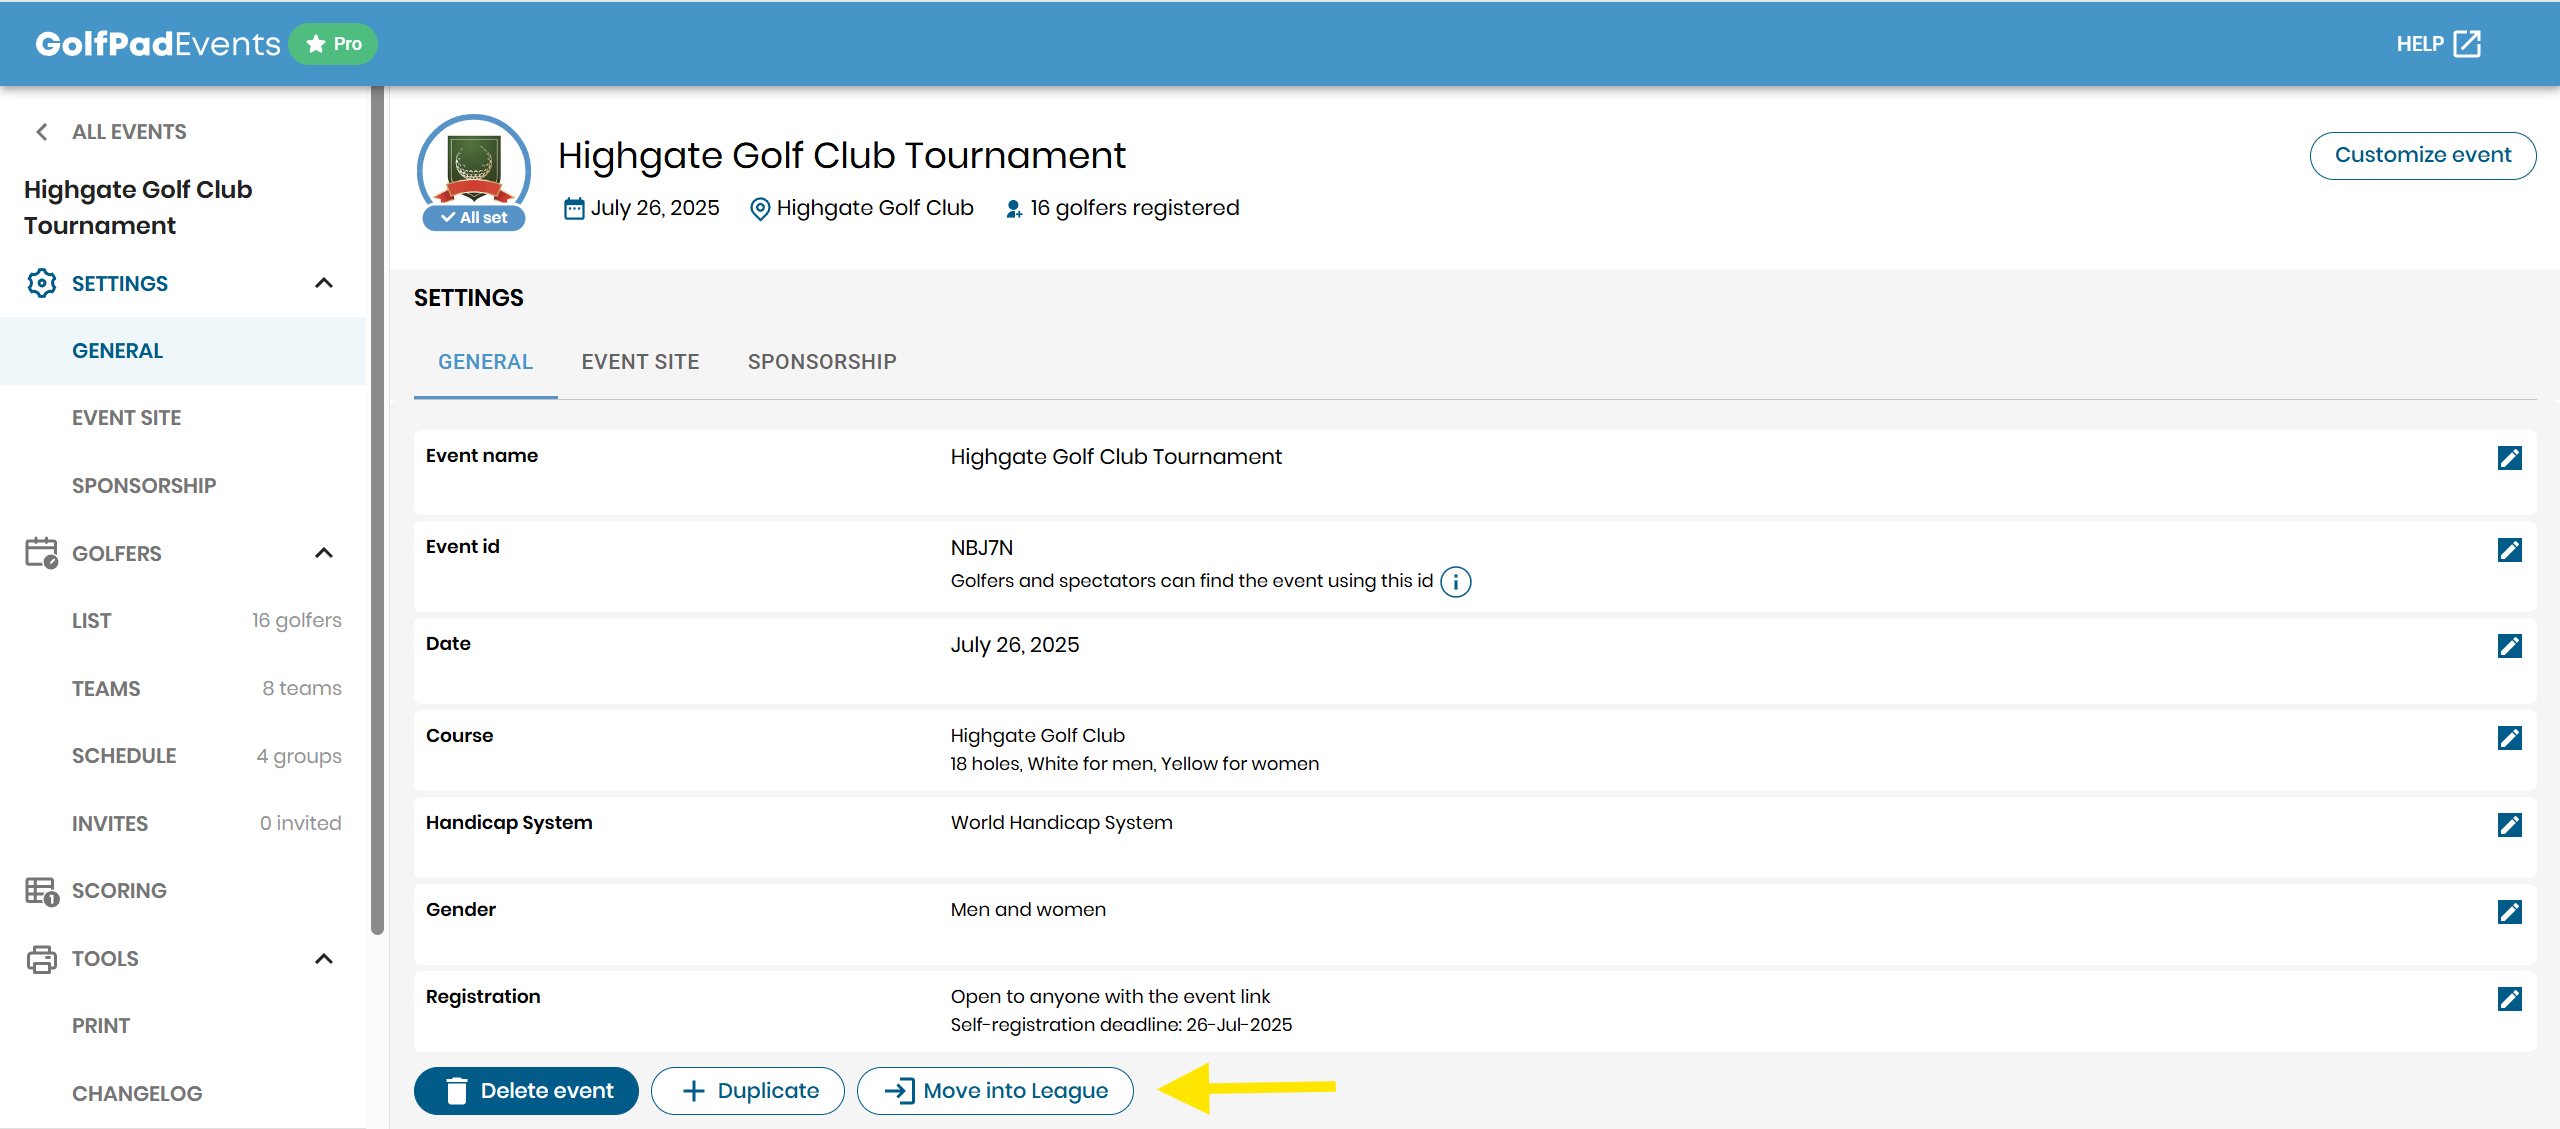
Task: Switch to the EVENT SITE tab
Action: 640,362
